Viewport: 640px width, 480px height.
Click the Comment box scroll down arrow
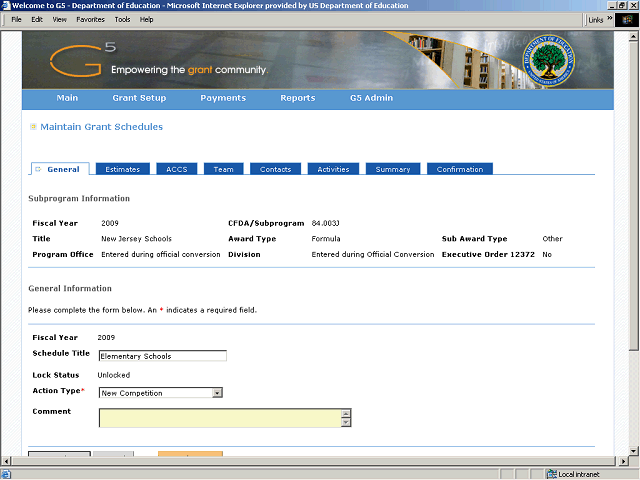346,422
